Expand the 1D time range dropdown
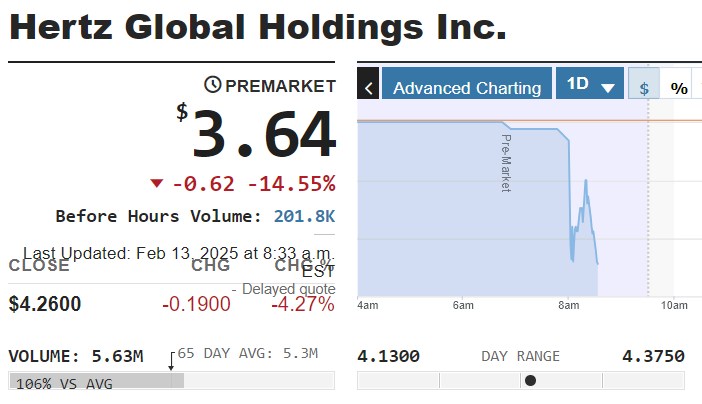The height and width of the screenshot is (404, 702). [590, 85]
